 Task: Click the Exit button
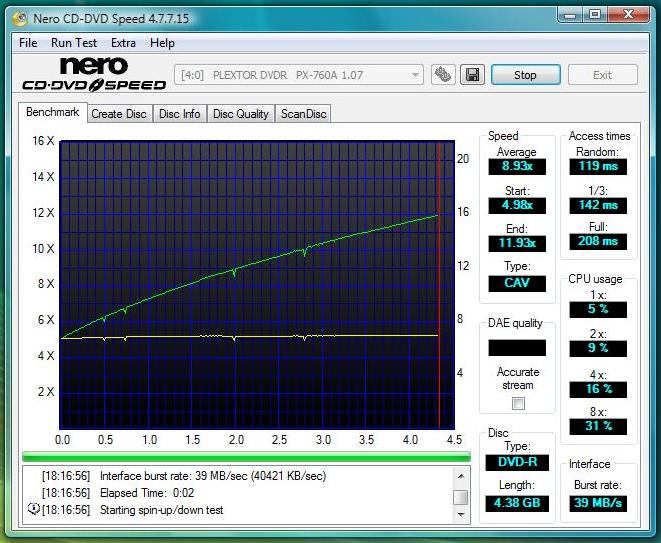click(x=602, y=75)
